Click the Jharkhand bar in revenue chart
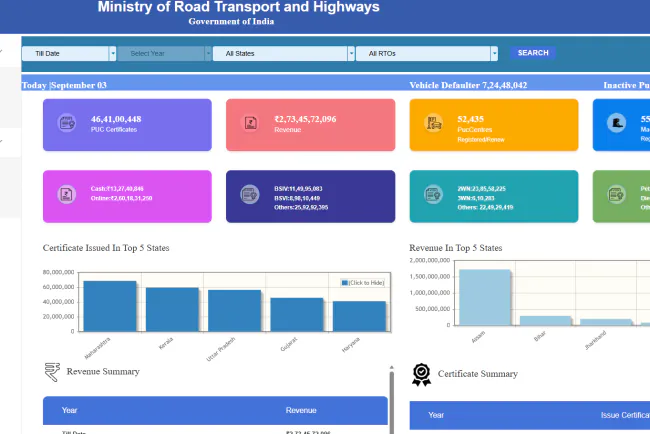 606,322
